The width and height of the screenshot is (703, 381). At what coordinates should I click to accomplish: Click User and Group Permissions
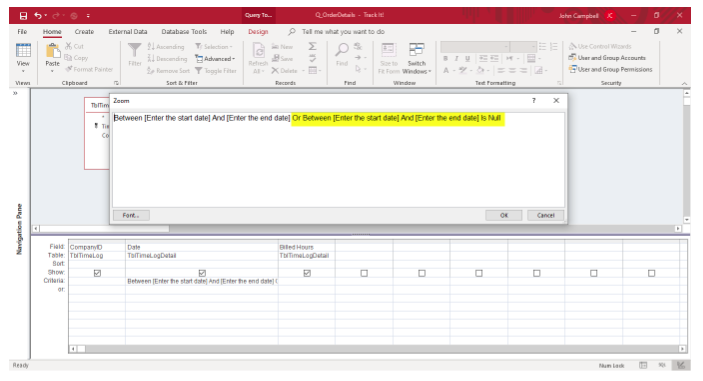[x=610, y=69]
